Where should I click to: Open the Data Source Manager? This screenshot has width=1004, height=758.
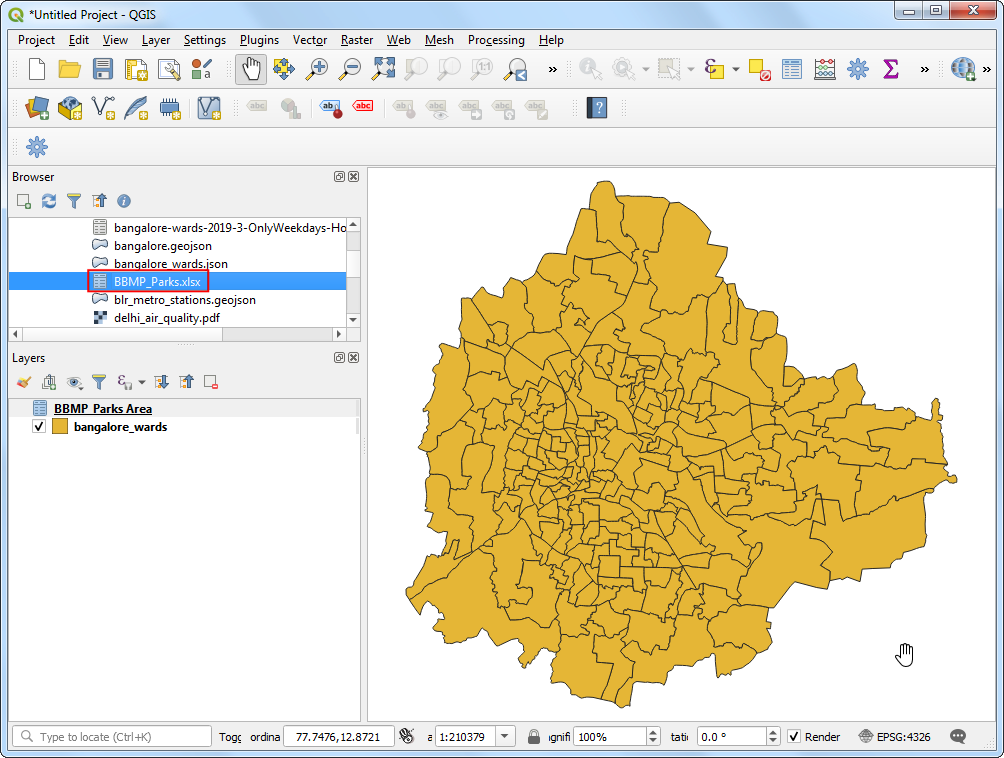pyautogui.click(x=36, y=107)
